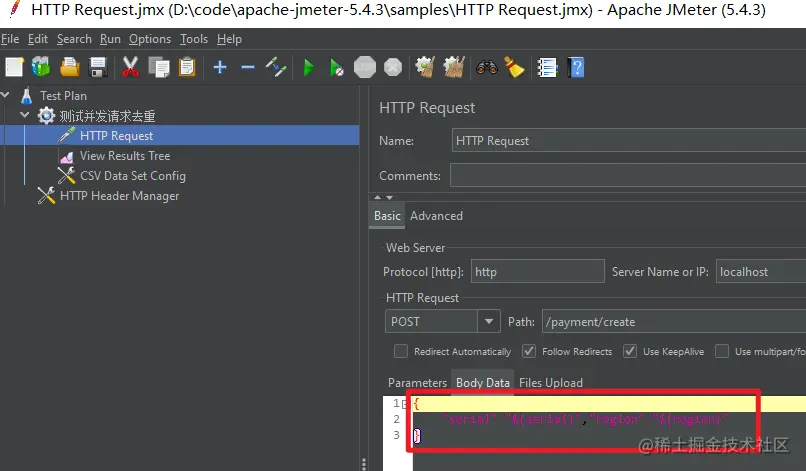Click the Stop test icon
The width and height of the screenshot is (806, 471).
coord(365,67)
